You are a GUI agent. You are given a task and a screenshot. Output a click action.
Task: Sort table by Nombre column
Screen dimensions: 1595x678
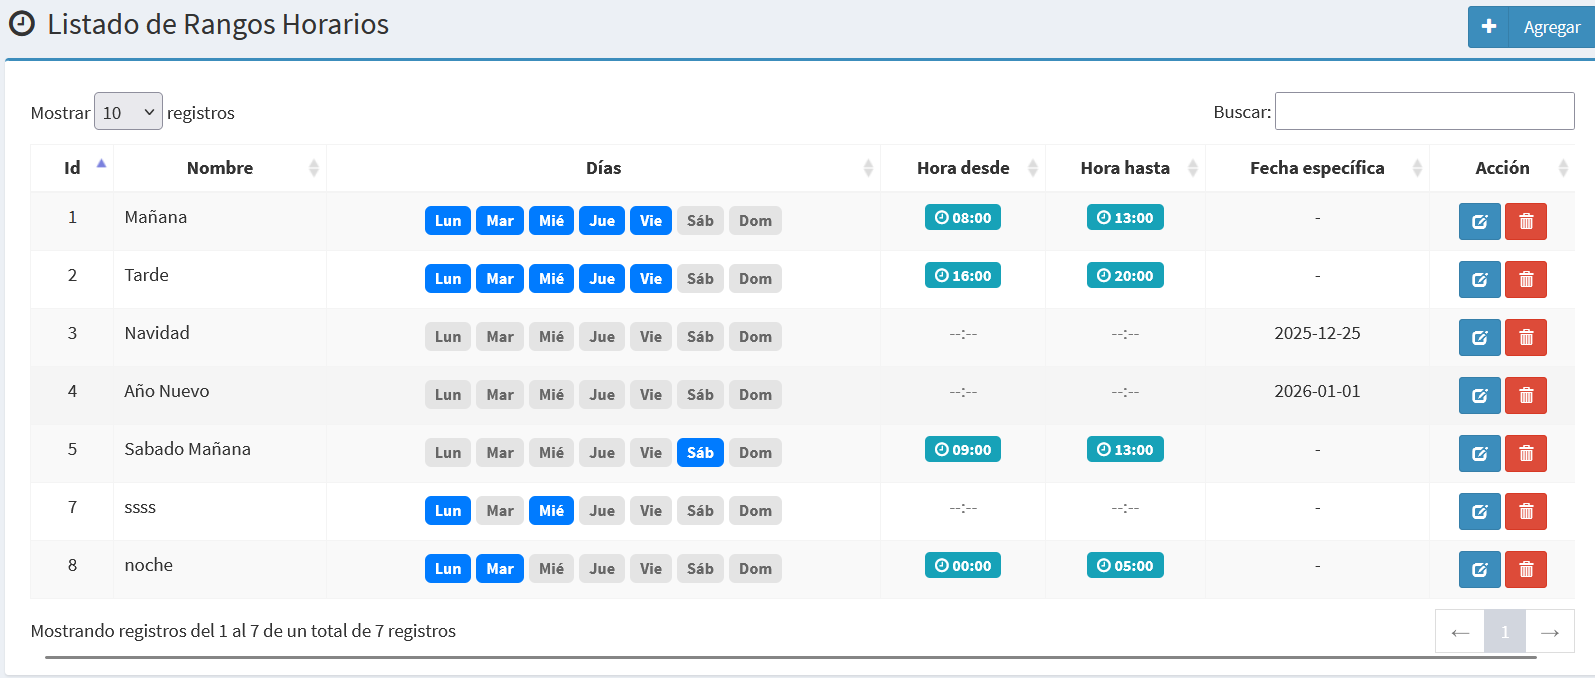click(220, 168)
